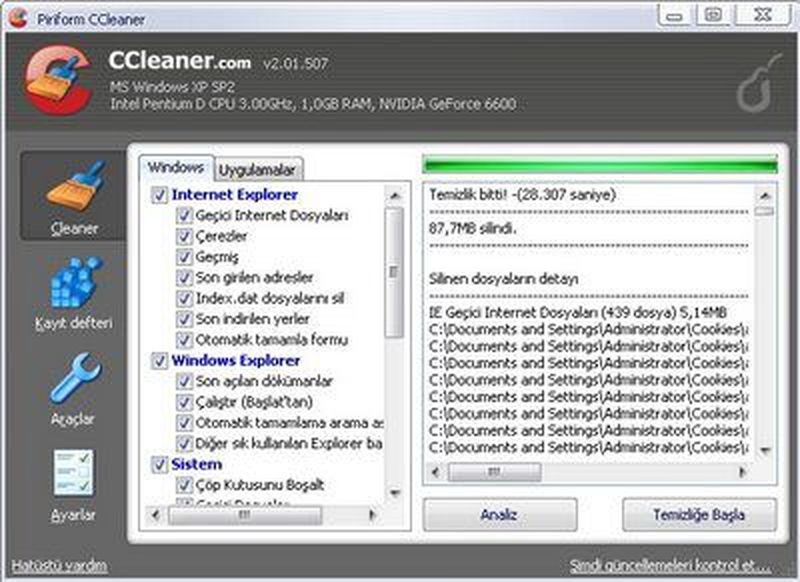Uncheck Geçici Internet Dosyaları checkbox
800x582 pixels.
pos(184,216)
